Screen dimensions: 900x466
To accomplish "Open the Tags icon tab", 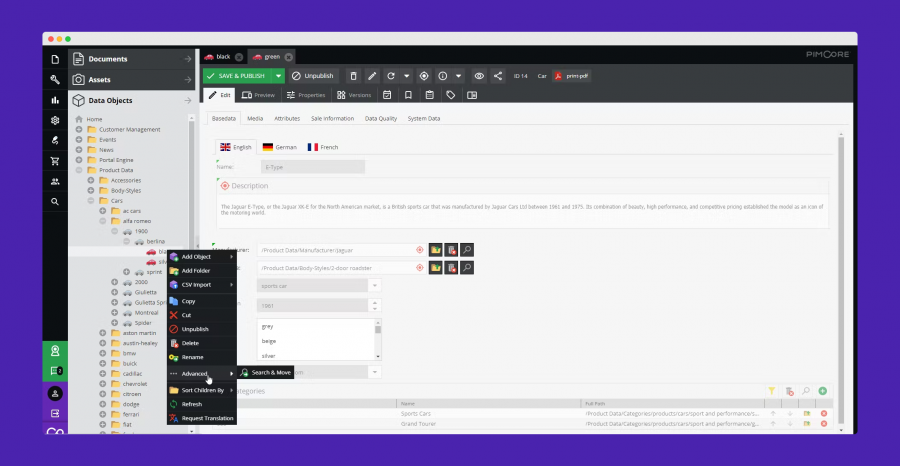I will (451, 95).
